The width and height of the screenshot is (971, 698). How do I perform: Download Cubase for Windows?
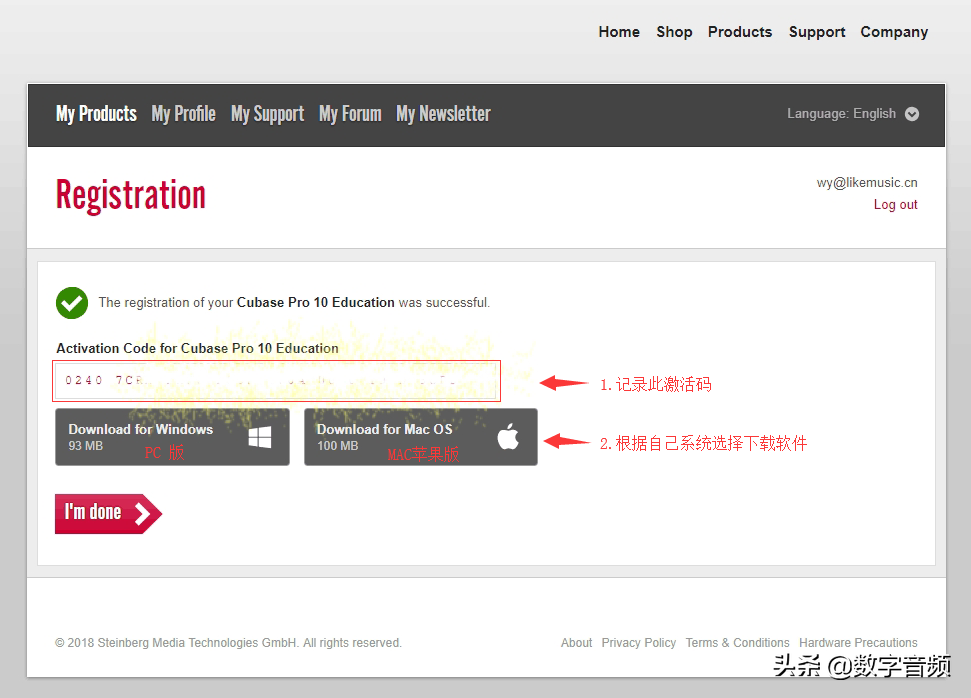(172, 437)
